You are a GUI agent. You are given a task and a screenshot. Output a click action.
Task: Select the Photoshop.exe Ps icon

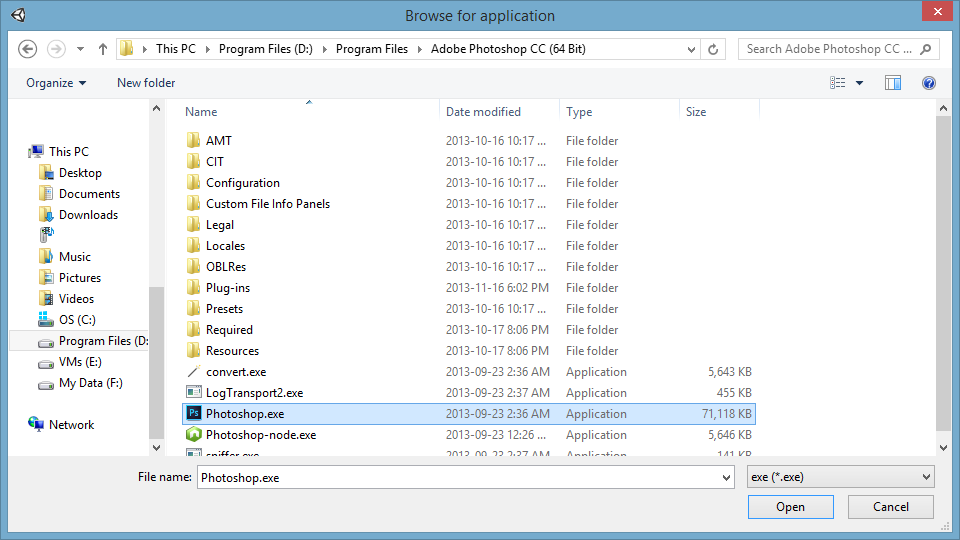click(193, 413)
